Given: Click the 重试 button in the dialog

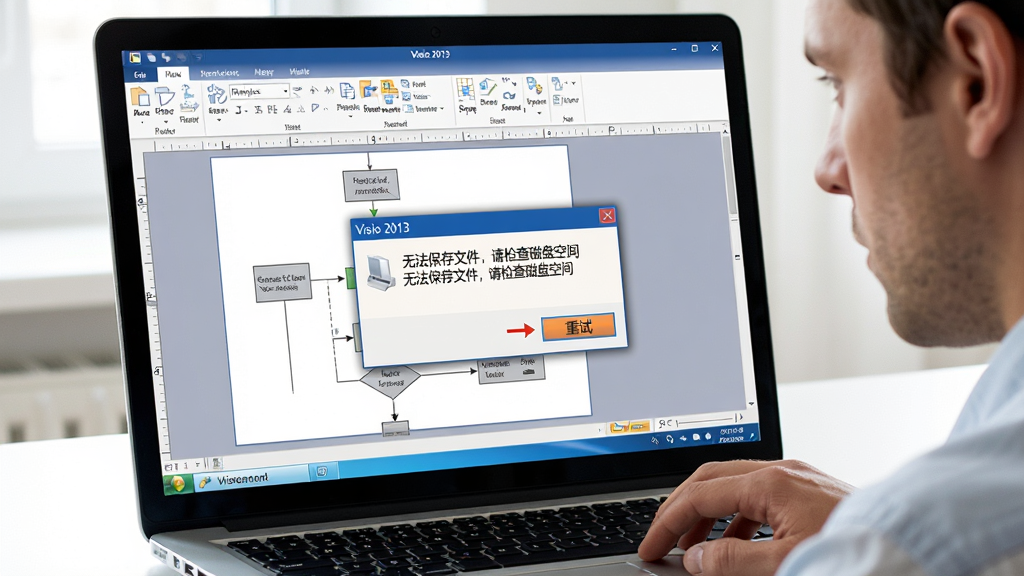Looking at the screenshot, I should (578, 327).
